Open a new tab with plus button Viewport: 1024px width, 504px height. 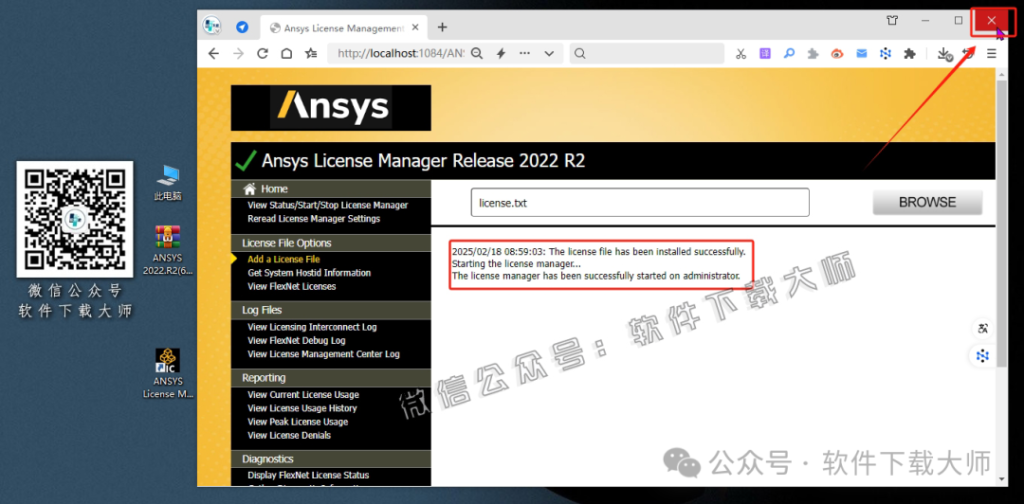coord(442,27)
